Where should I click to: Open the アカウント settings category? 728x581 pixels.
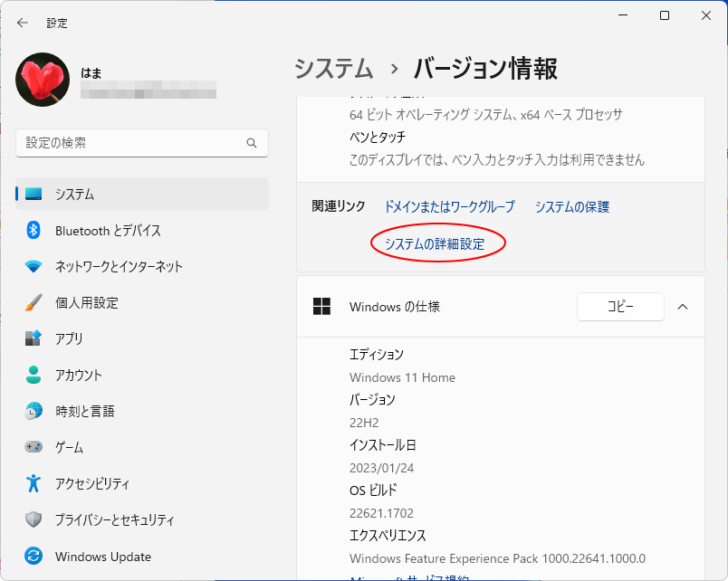[142, 375]
